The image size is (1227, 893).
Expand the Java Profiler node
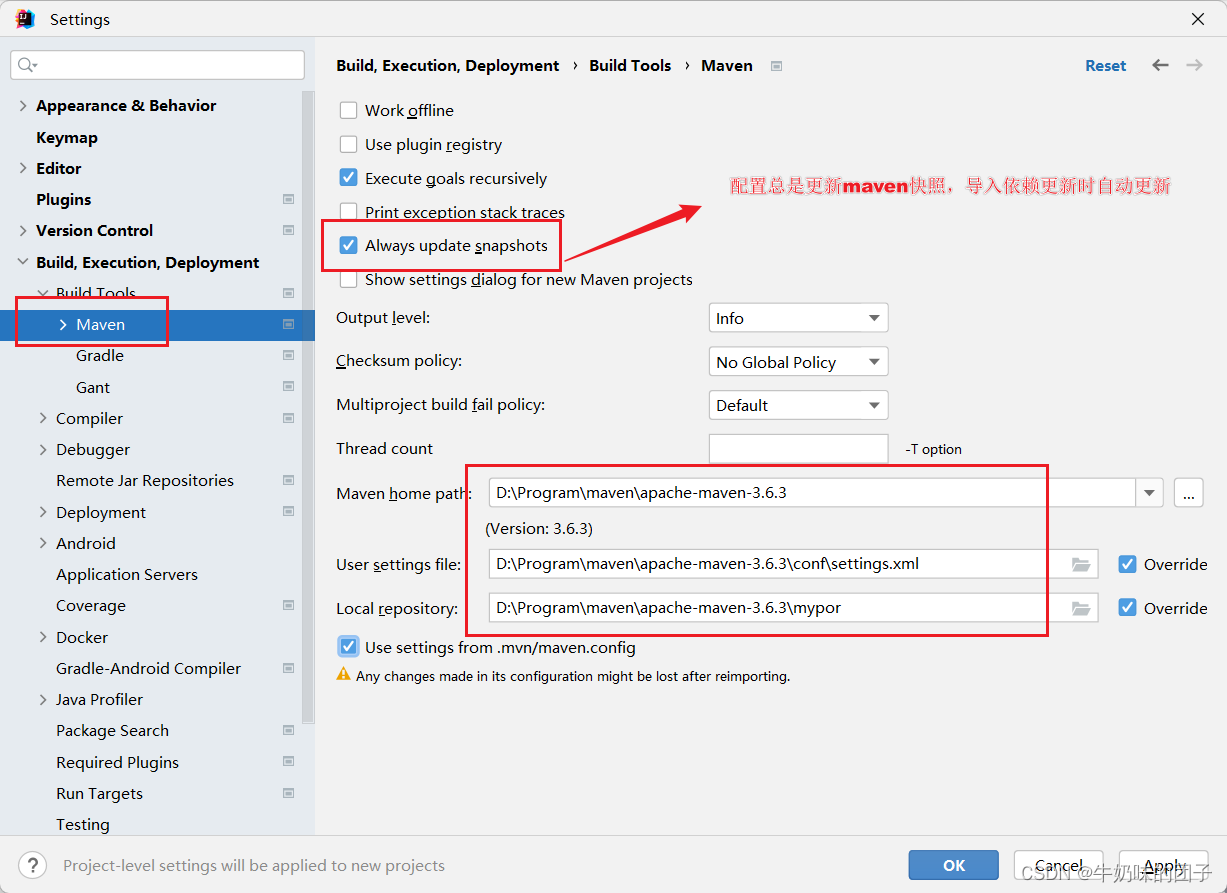[43, 700]
